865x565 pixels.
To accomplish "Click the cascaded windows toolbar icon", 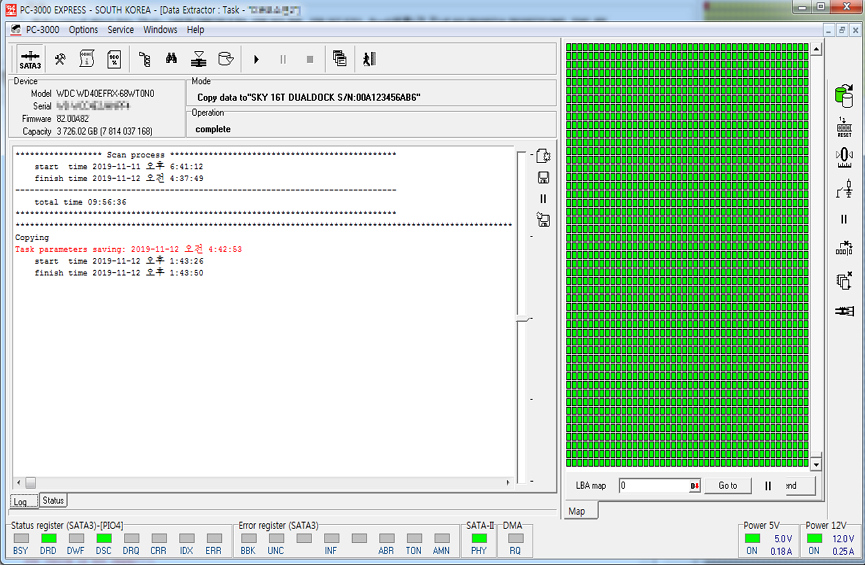I will (x=340, y=58).
